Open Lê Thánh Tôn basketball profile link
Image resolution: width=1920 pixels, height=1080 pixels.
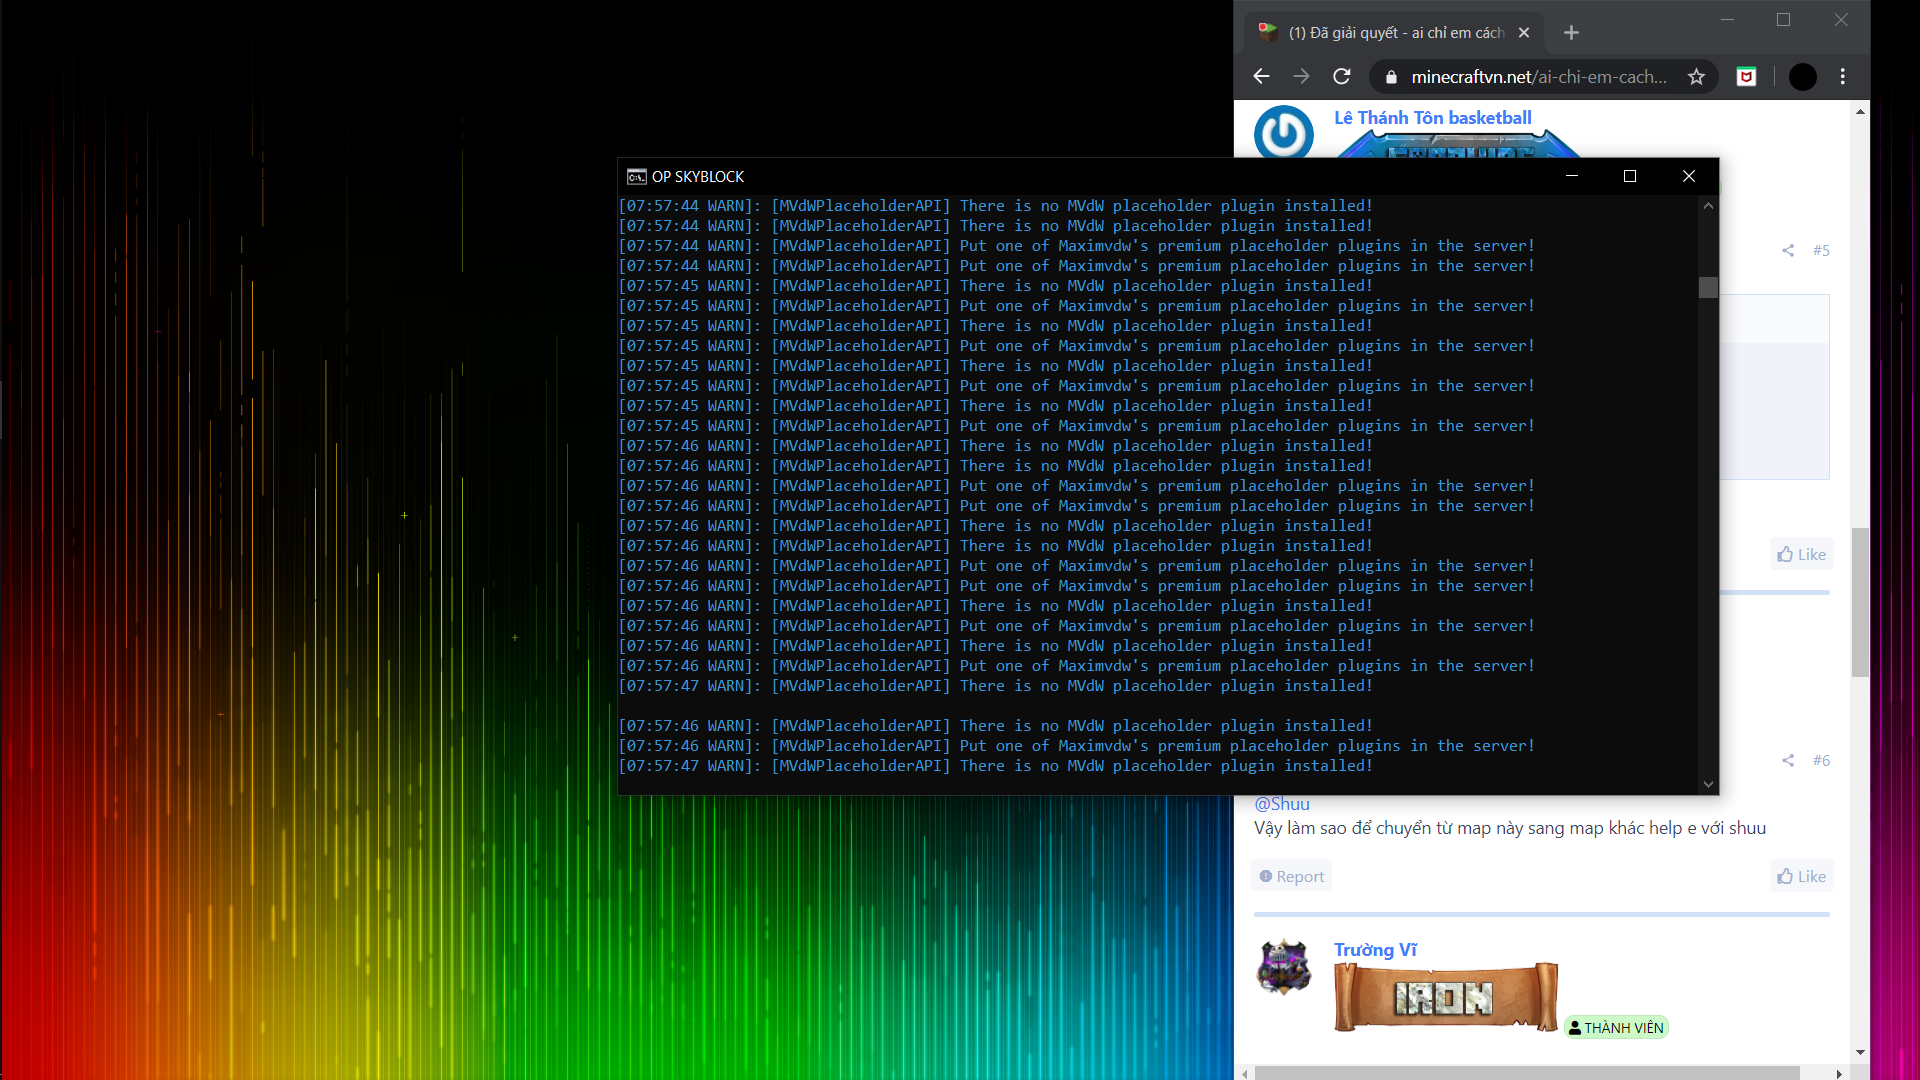point(1432,118)
